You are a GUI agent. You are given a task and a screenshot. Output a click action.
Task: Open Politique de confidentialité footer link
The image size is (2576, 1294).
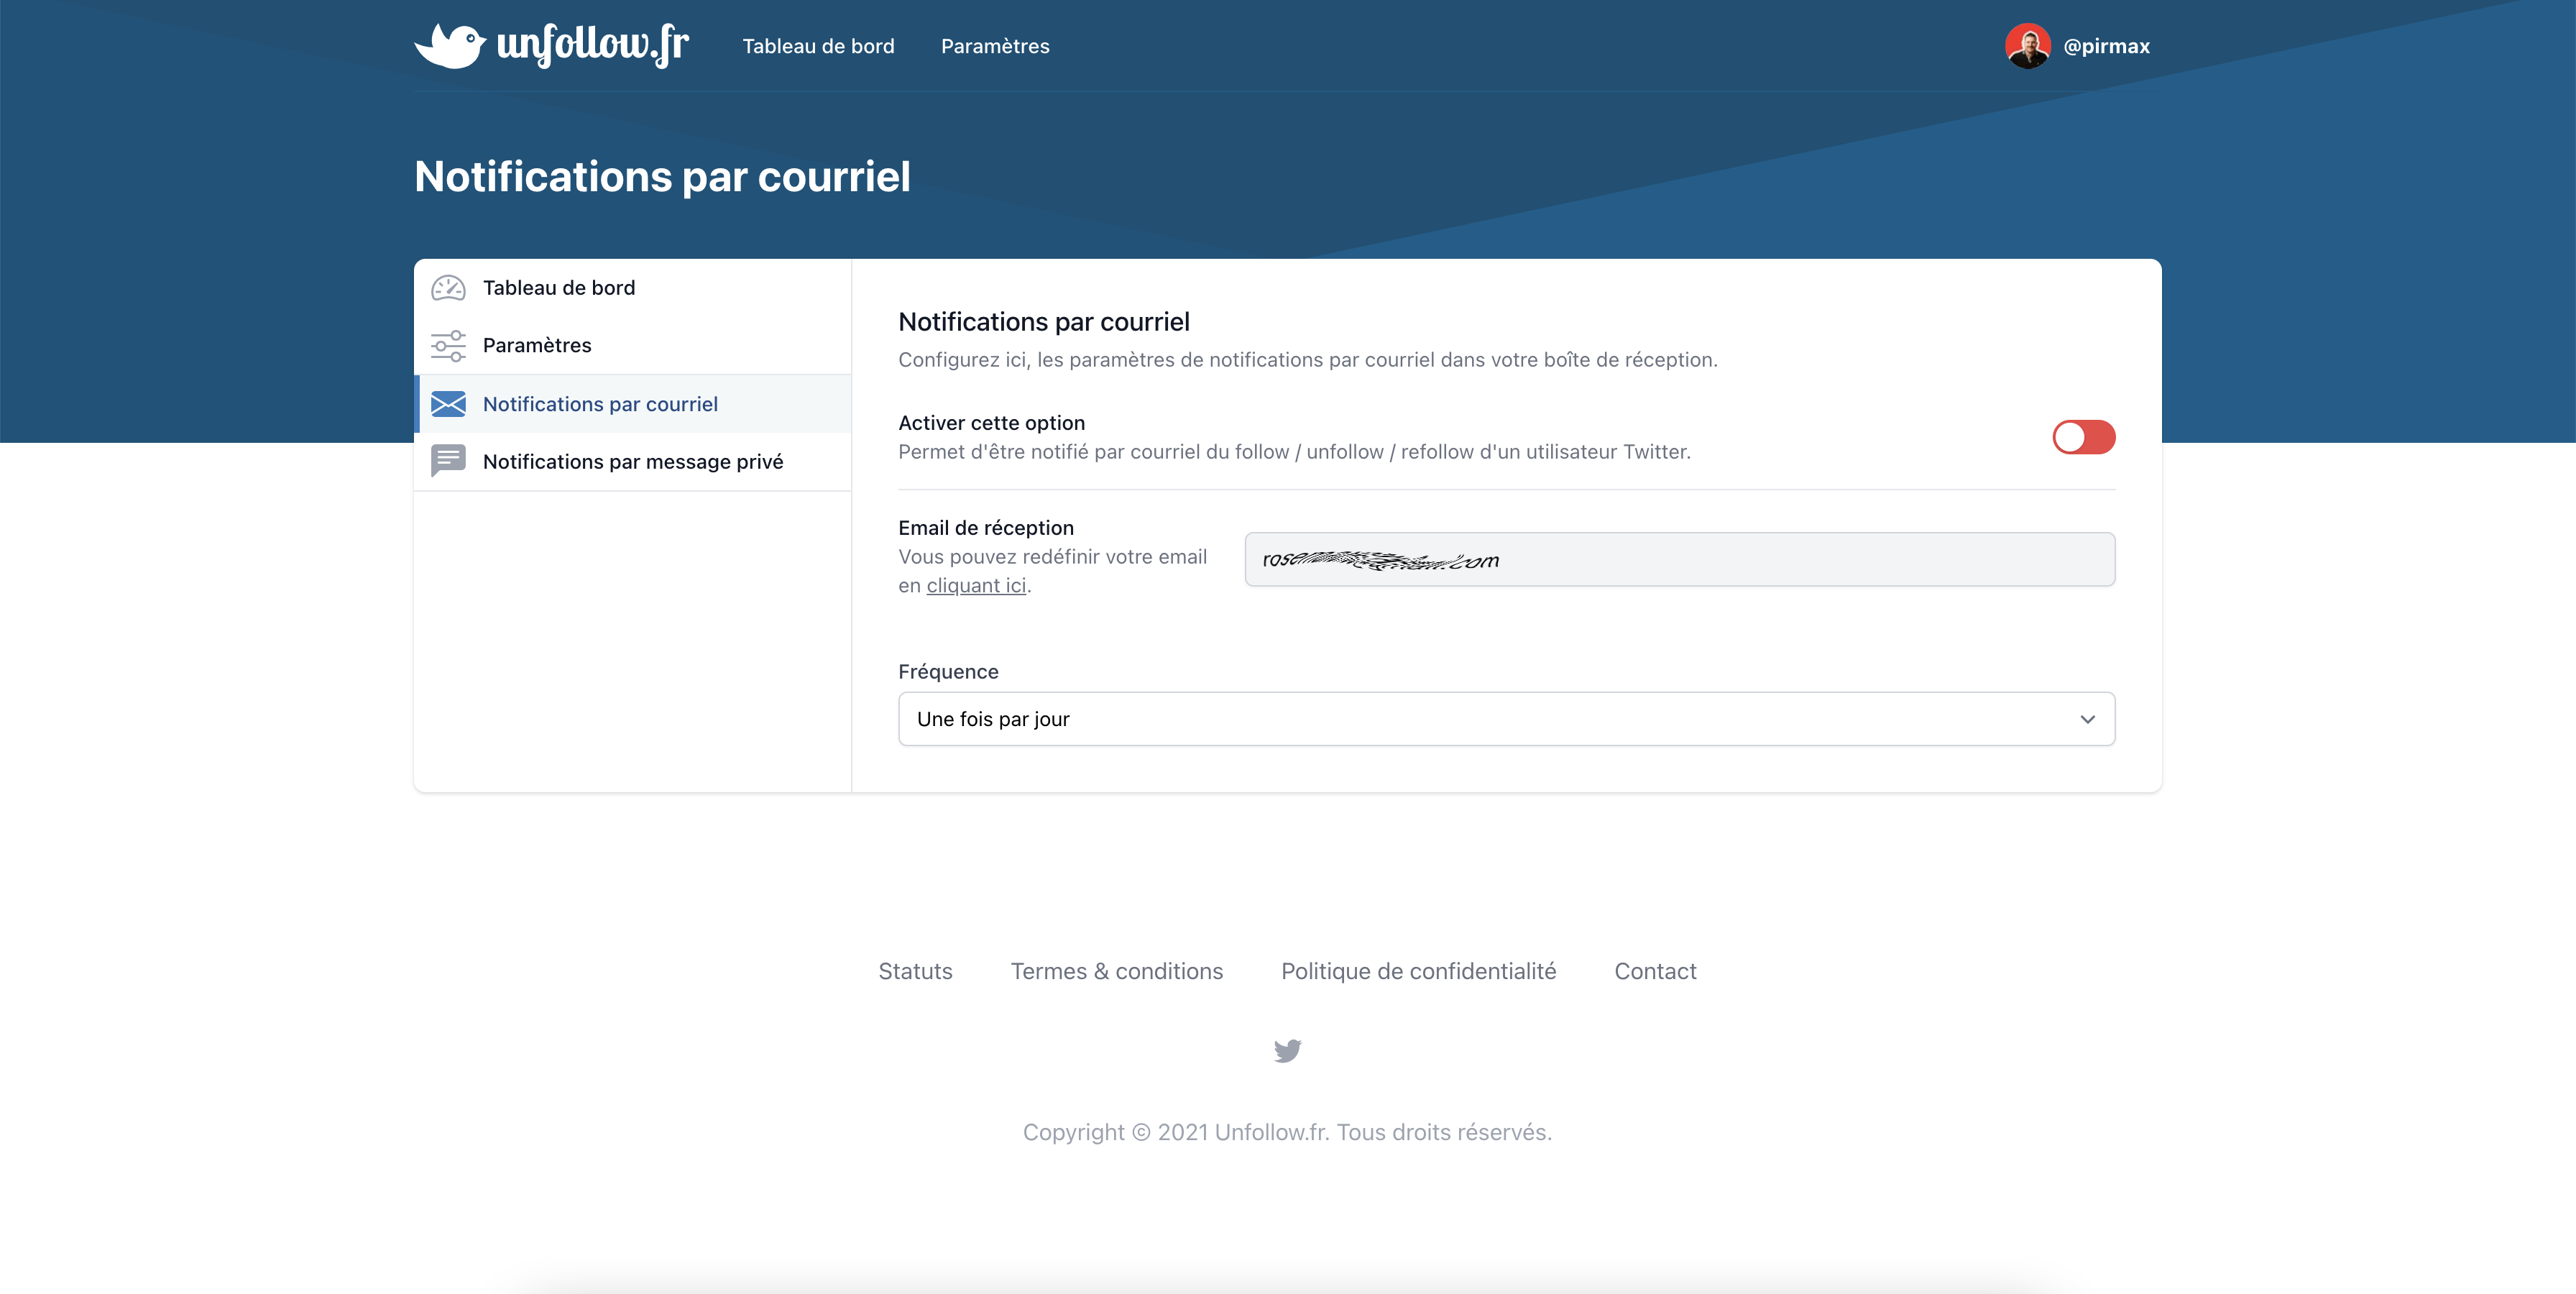[x=1418, y=971]
